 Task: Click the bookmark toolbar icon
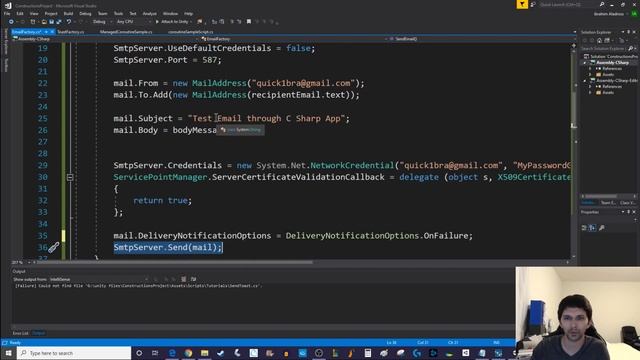point(249,22)
